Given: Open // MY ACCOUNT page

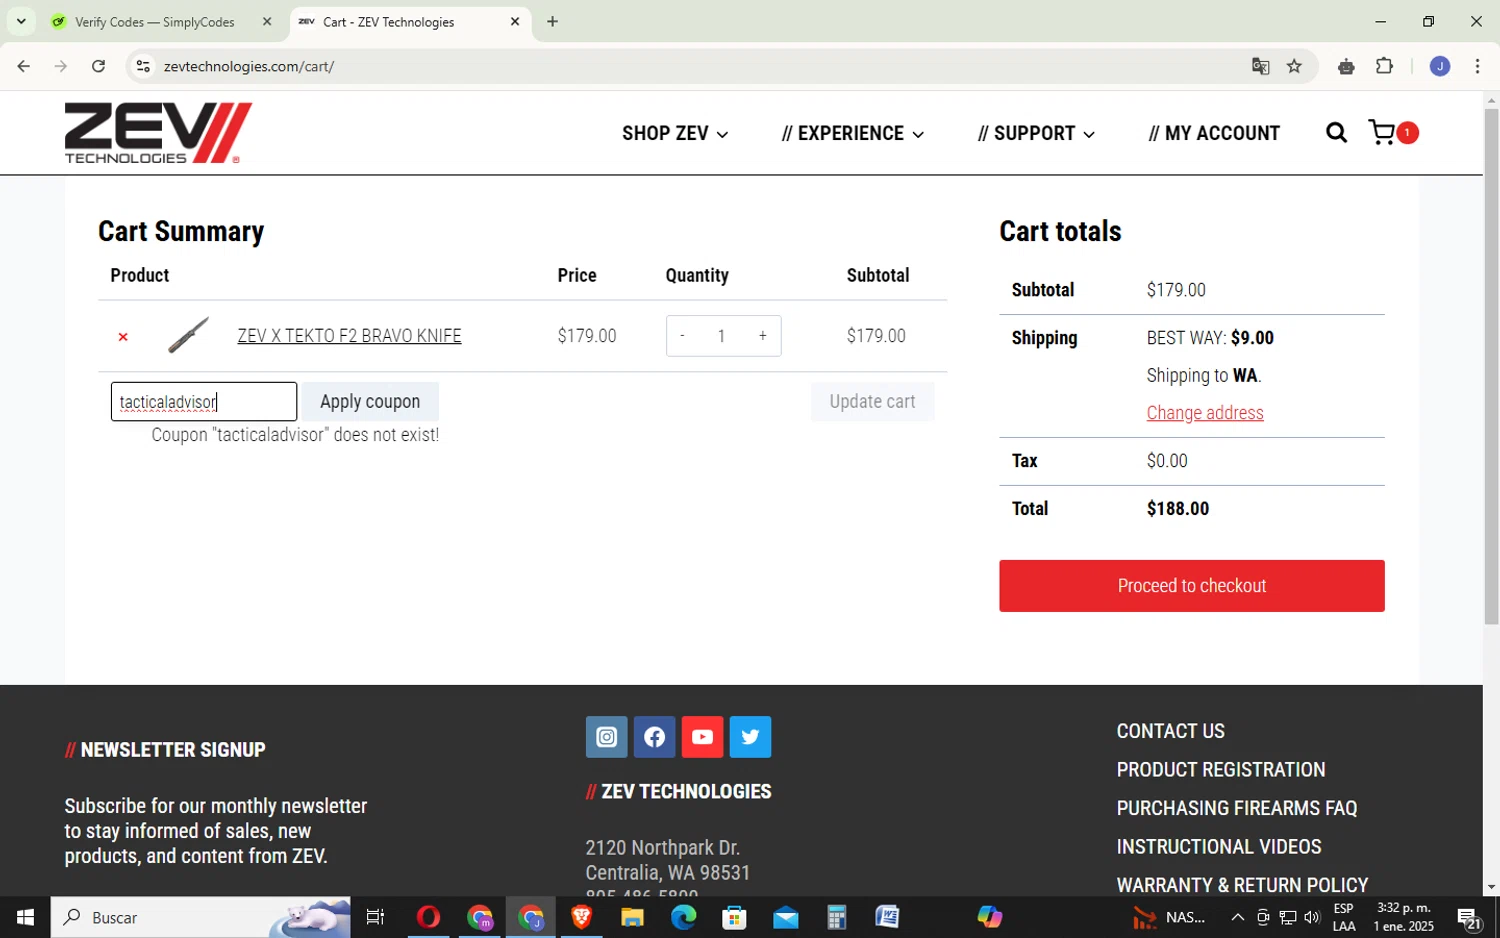Looking at the screenshot, I should point(1214,133).
